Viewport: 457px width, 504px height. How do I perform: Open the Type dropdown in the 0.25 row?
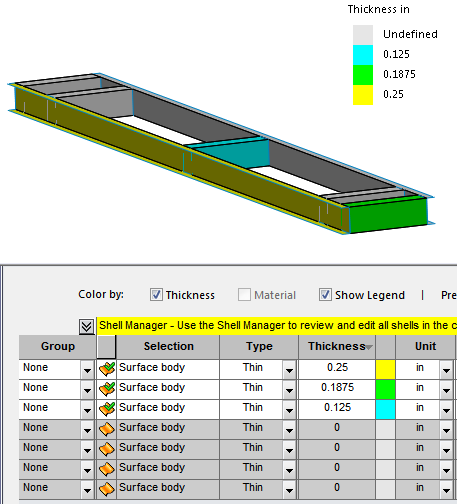click(289, 370)
